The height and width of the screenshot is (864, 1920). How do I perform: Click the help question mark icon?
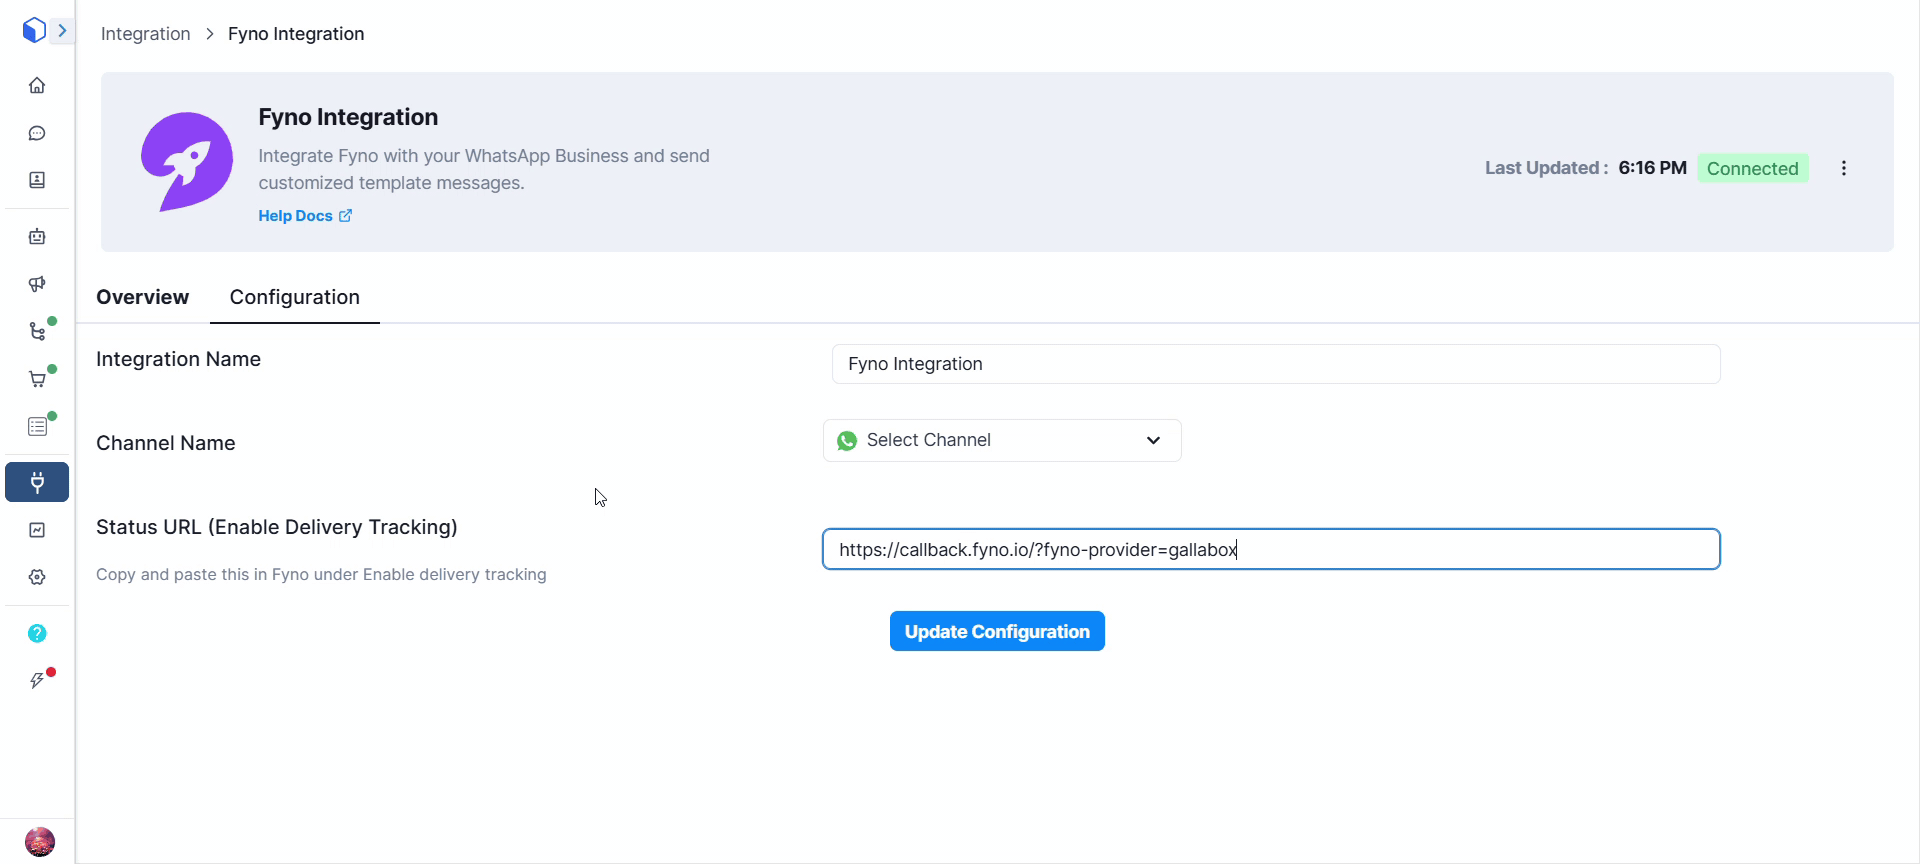tap(37, 633)
